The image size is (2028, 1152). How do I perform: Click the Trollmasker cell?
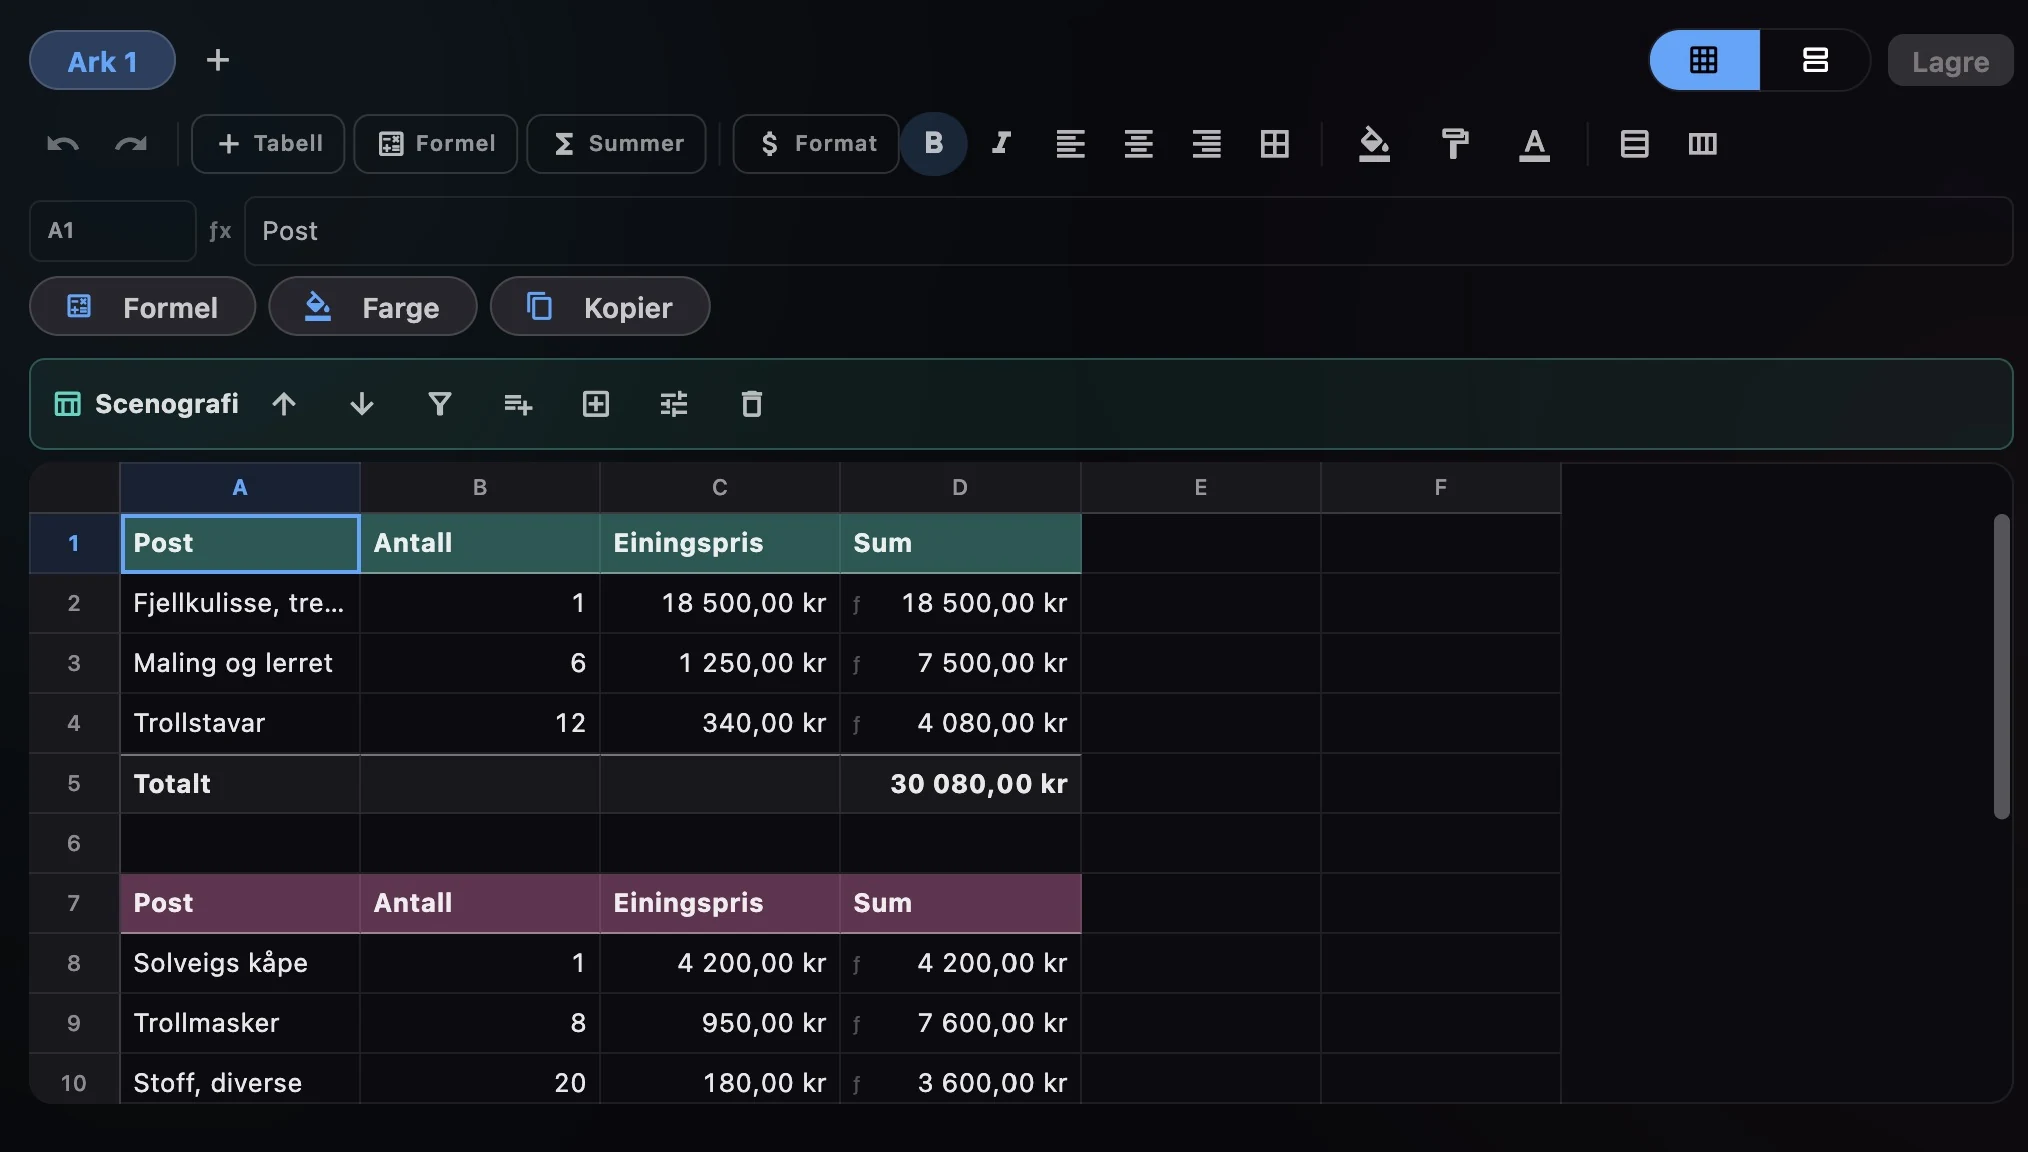click(x=240, y=1023)
